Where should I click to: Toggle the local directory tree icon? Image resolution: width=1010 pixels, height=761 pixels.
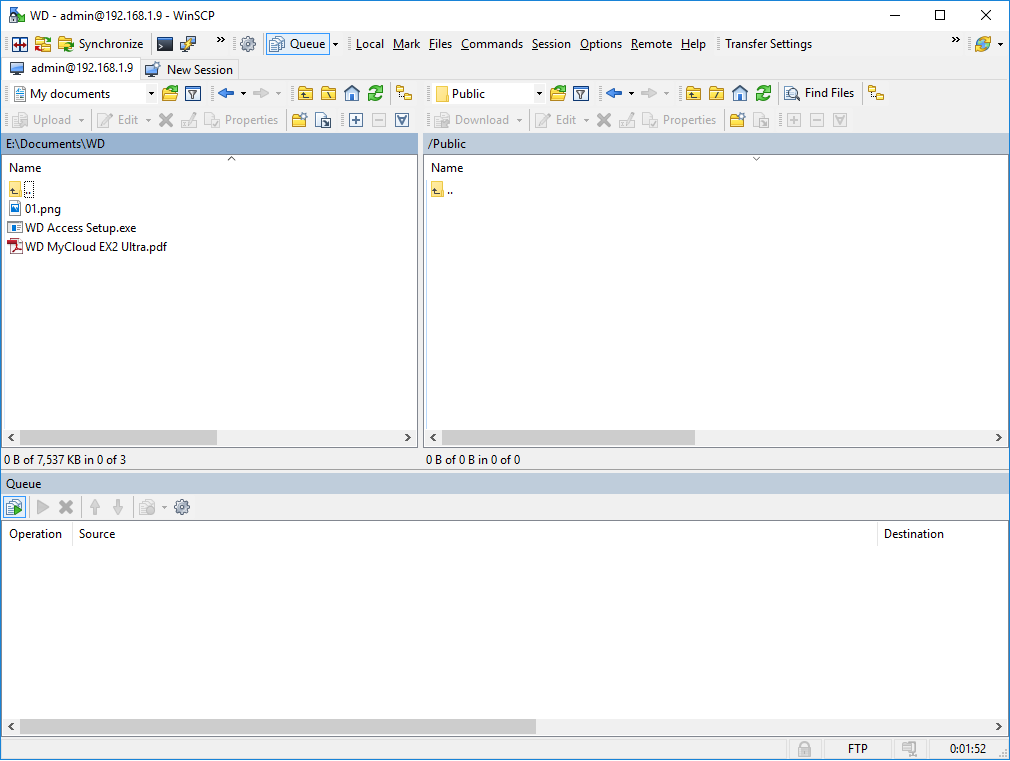(x=404, y=93)
